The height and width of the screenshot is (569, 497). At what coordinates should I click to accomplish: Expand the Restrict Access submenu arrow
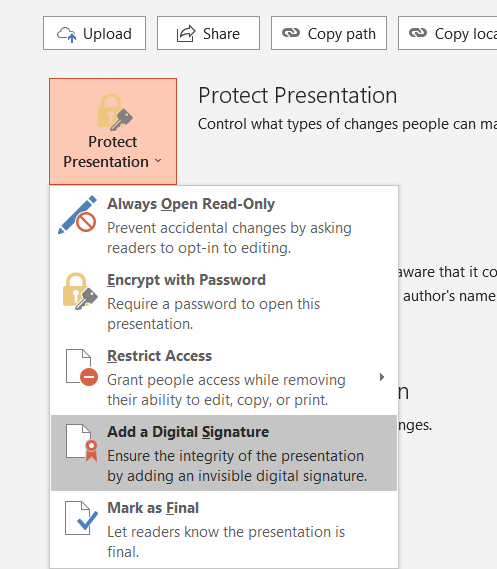click(x=381, y=377)
